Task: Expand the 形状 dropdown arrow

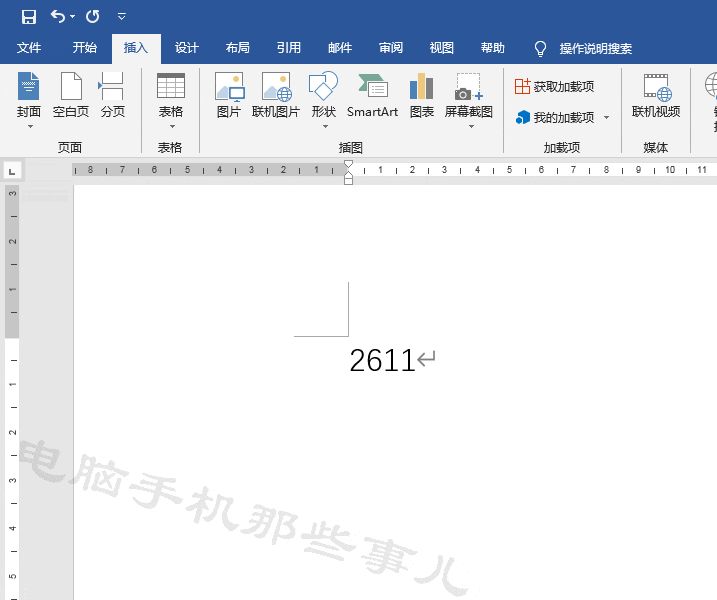Action: click(x=325, y=127)
